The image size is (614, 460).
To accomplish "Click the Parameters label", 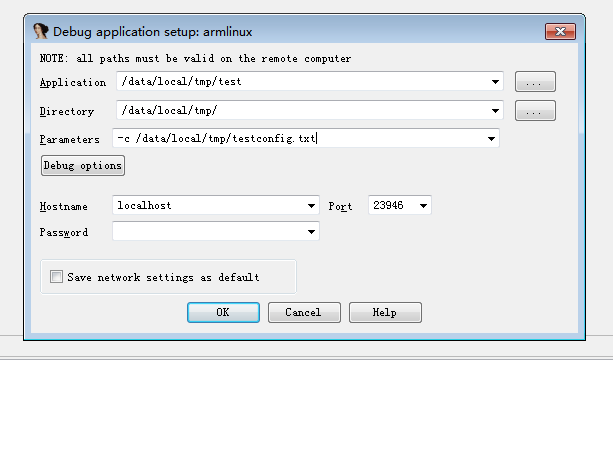I will pyautogui.click(x=70, y=139).
